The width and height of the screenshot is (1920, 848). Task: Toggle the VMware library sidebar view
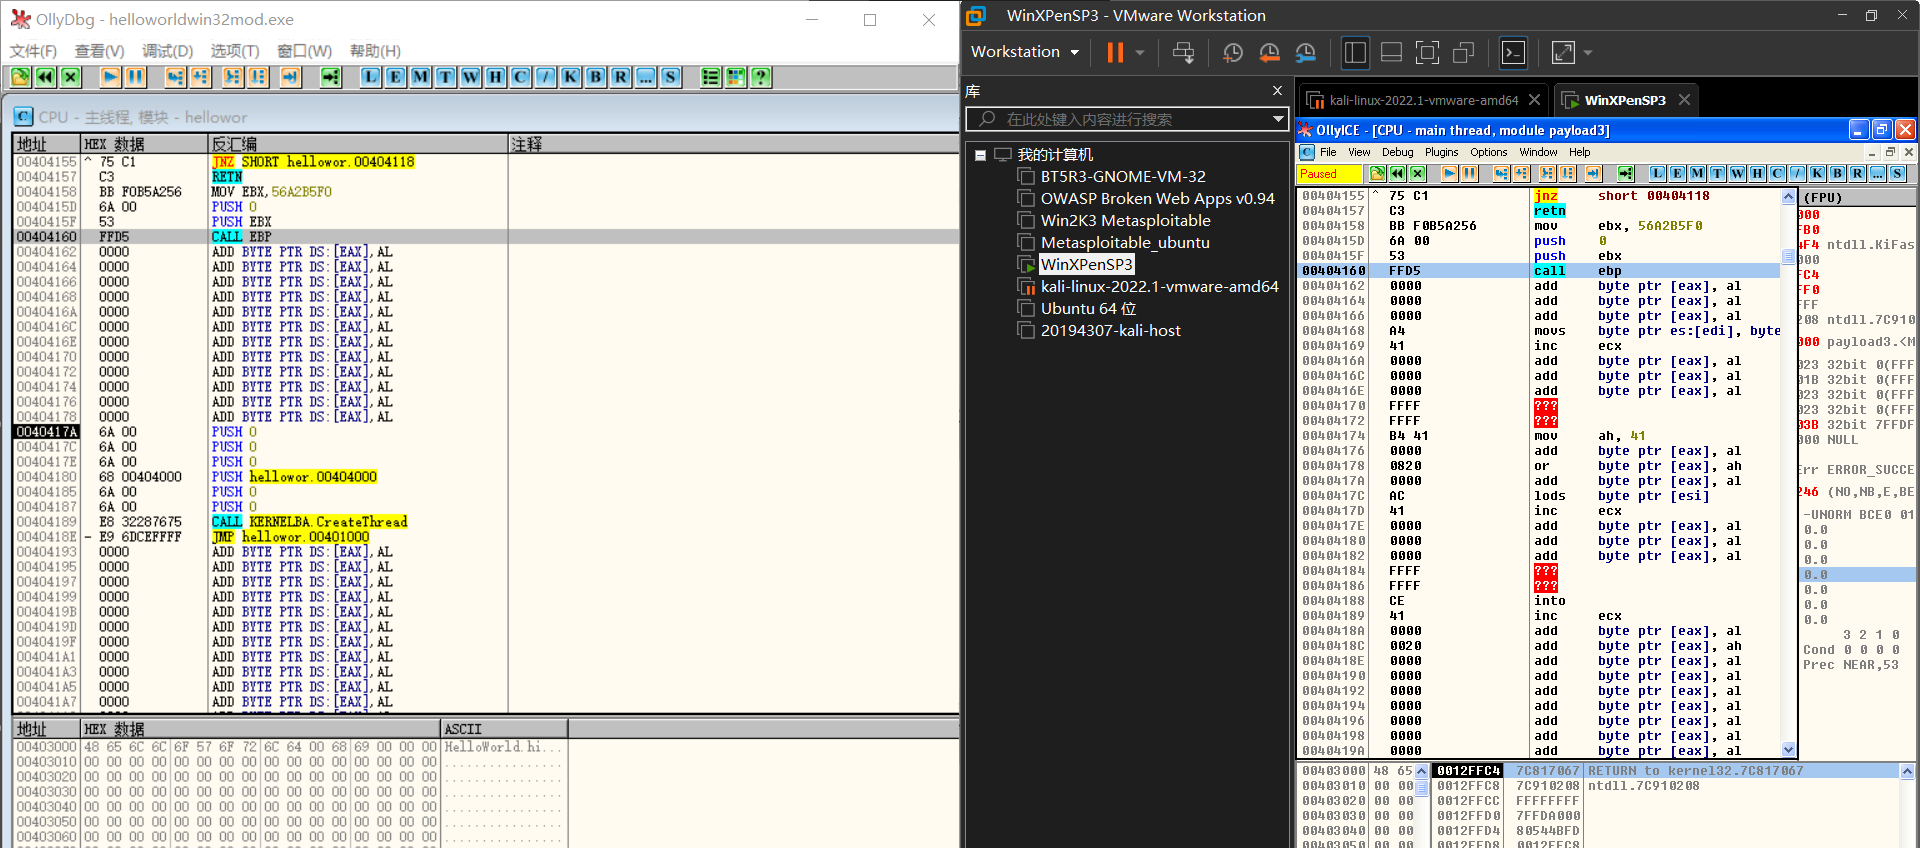[x=1356, y=52]
